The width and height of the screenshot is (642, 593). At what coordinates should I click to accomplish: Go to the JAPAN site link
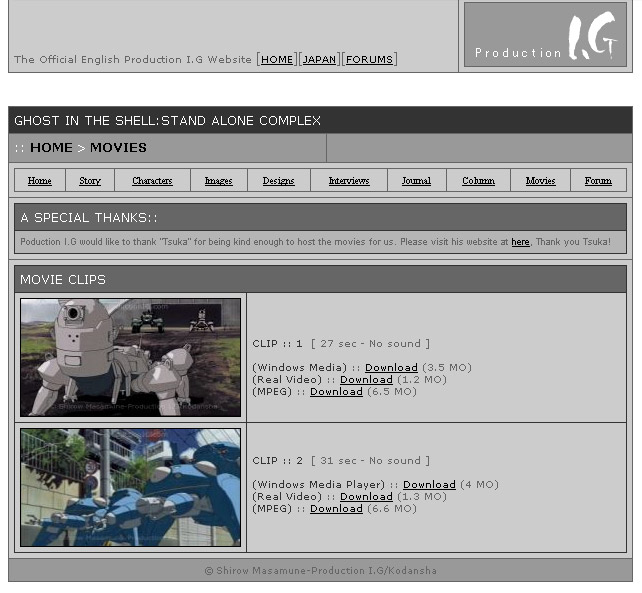pos(319,59)
